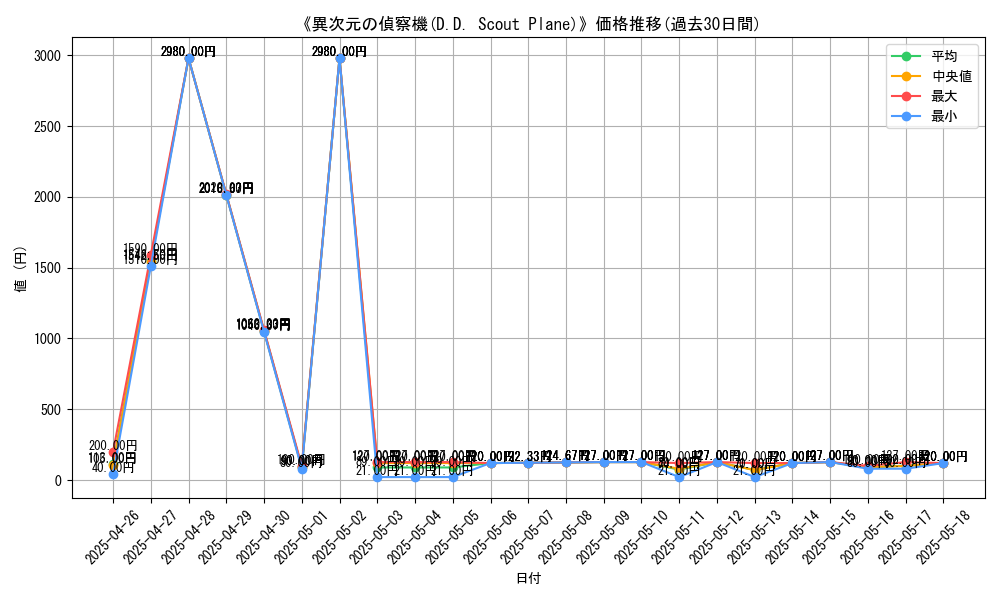Click the 1000 y-axis tick label
The width and height of the screenshot is (1000, 600).
48,339
